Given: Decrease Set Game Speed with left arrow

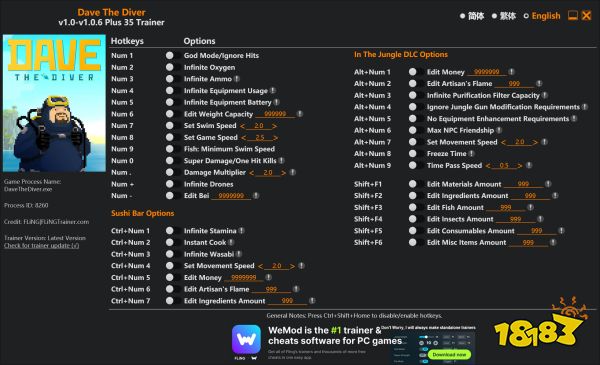Looking at the screenshot, I should (244, 138).
